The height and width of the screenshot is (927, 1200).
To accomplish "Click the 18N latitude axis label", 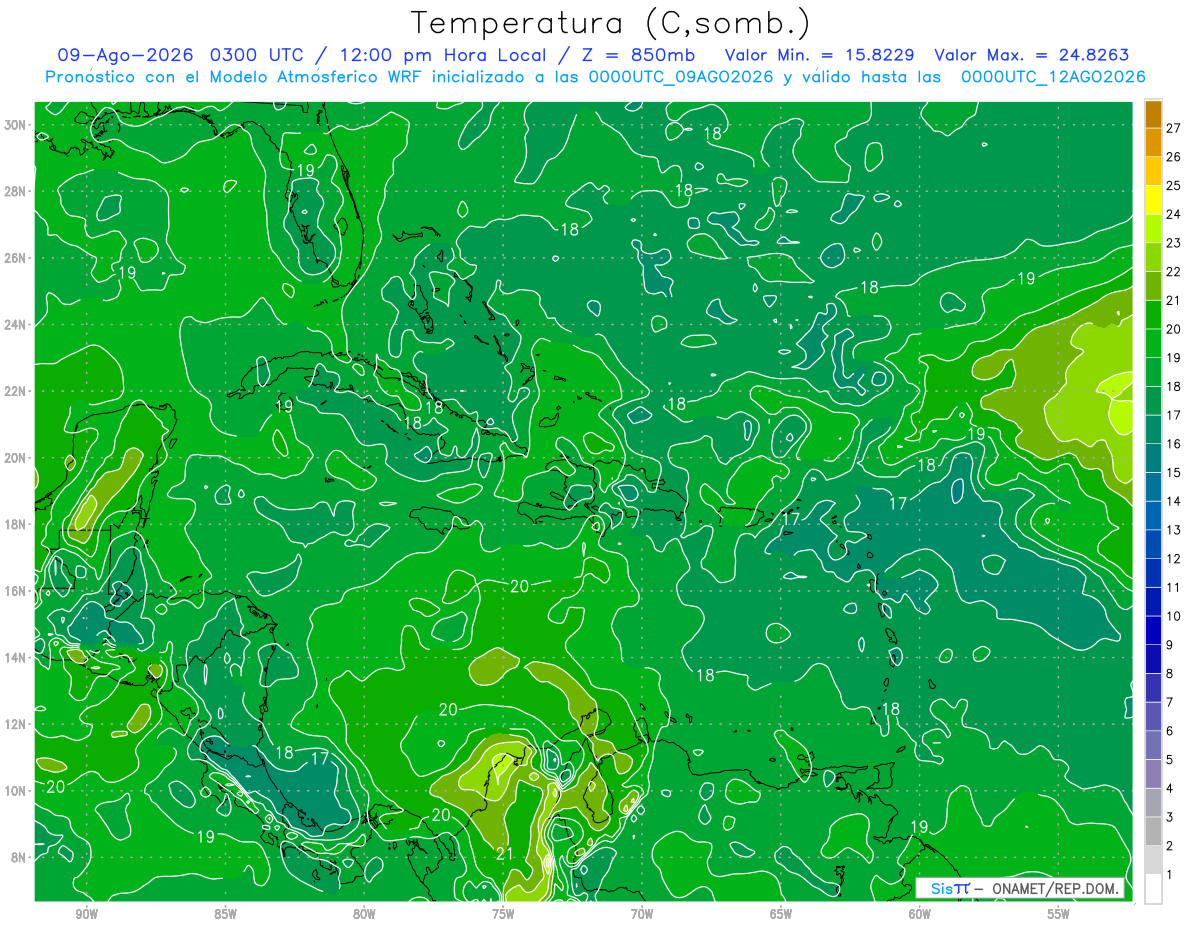I will [14, 524].
